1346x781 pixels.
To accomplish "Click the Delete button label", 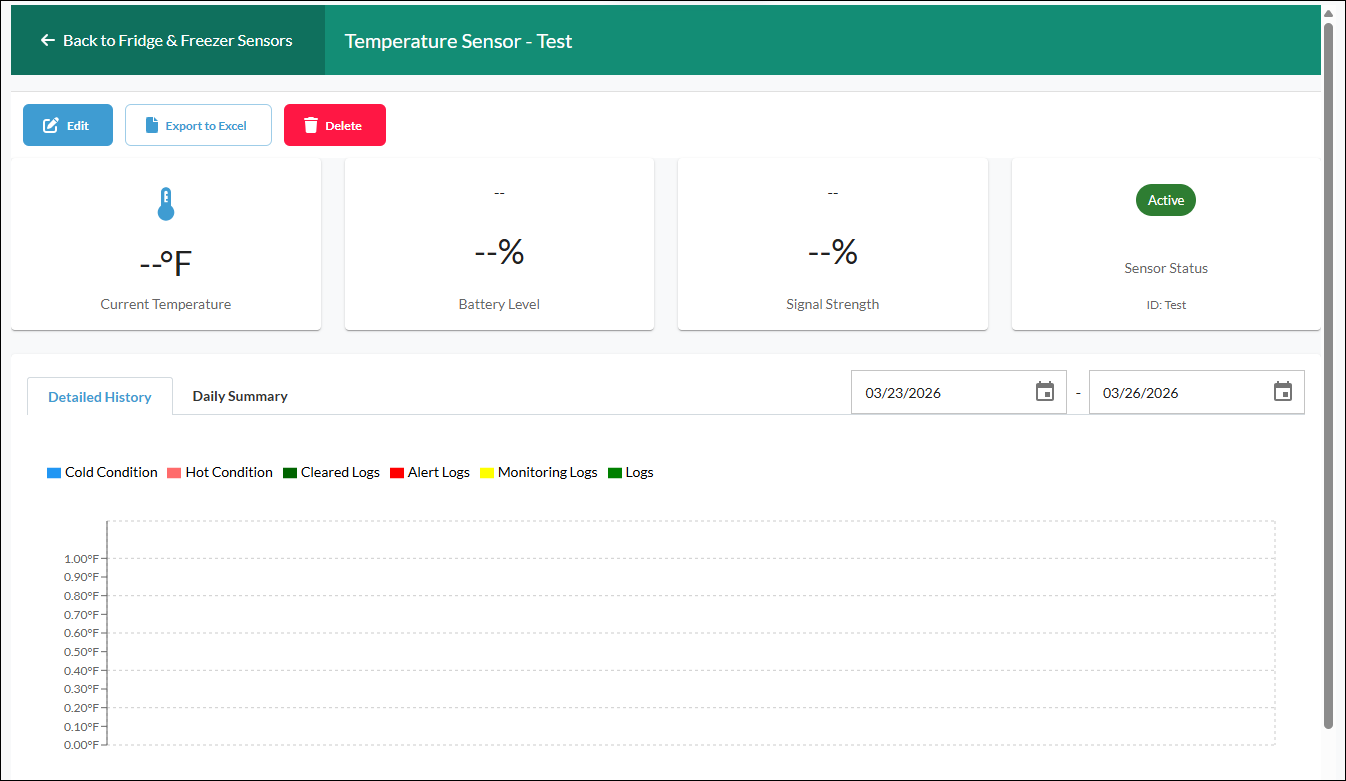I will click(343, 126).
